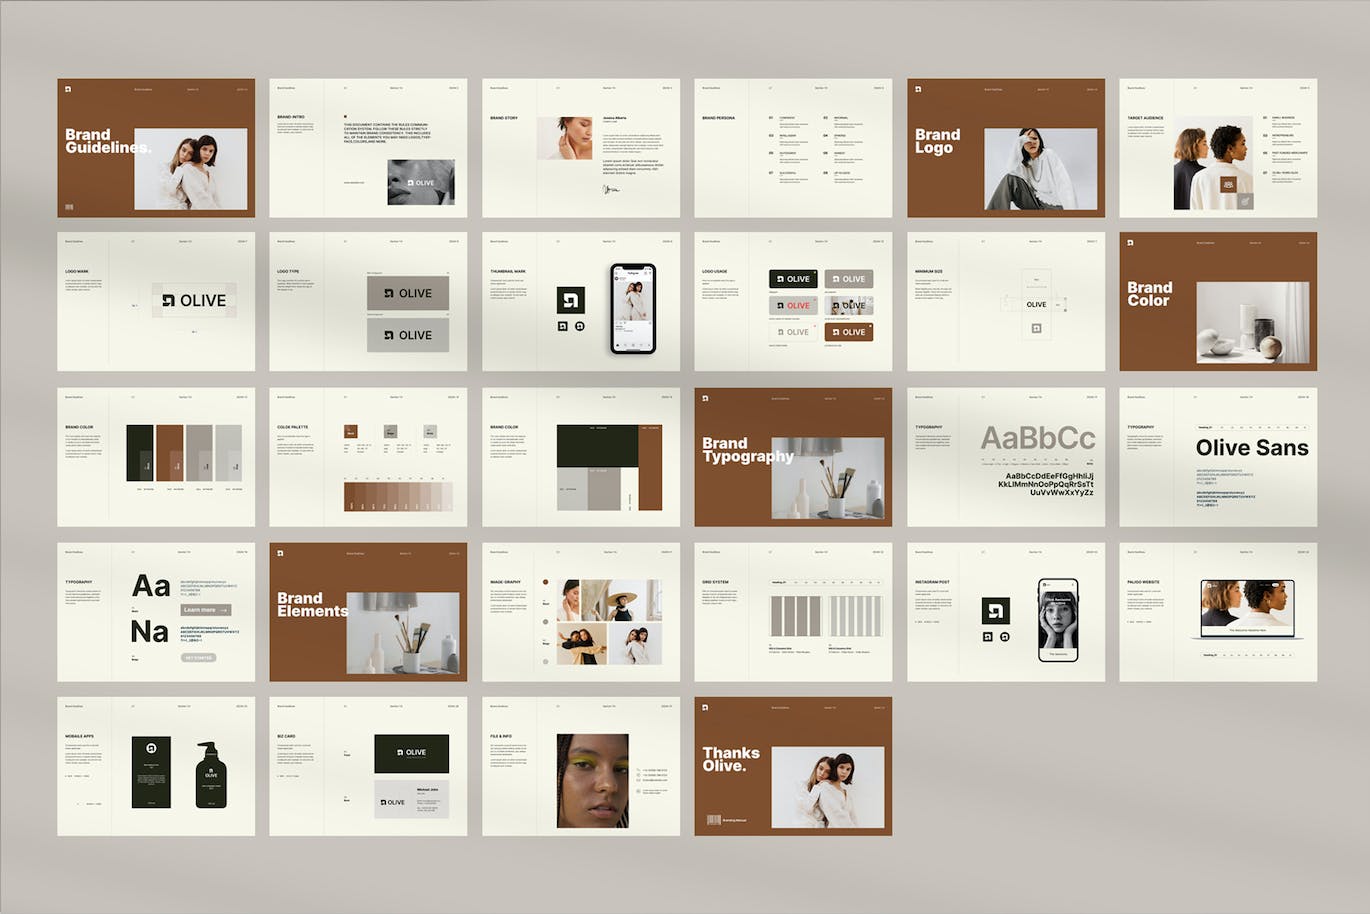Select the dark business card on Biz Card slide
Screen dimensions: 1370x914
(x=411, y=753)
